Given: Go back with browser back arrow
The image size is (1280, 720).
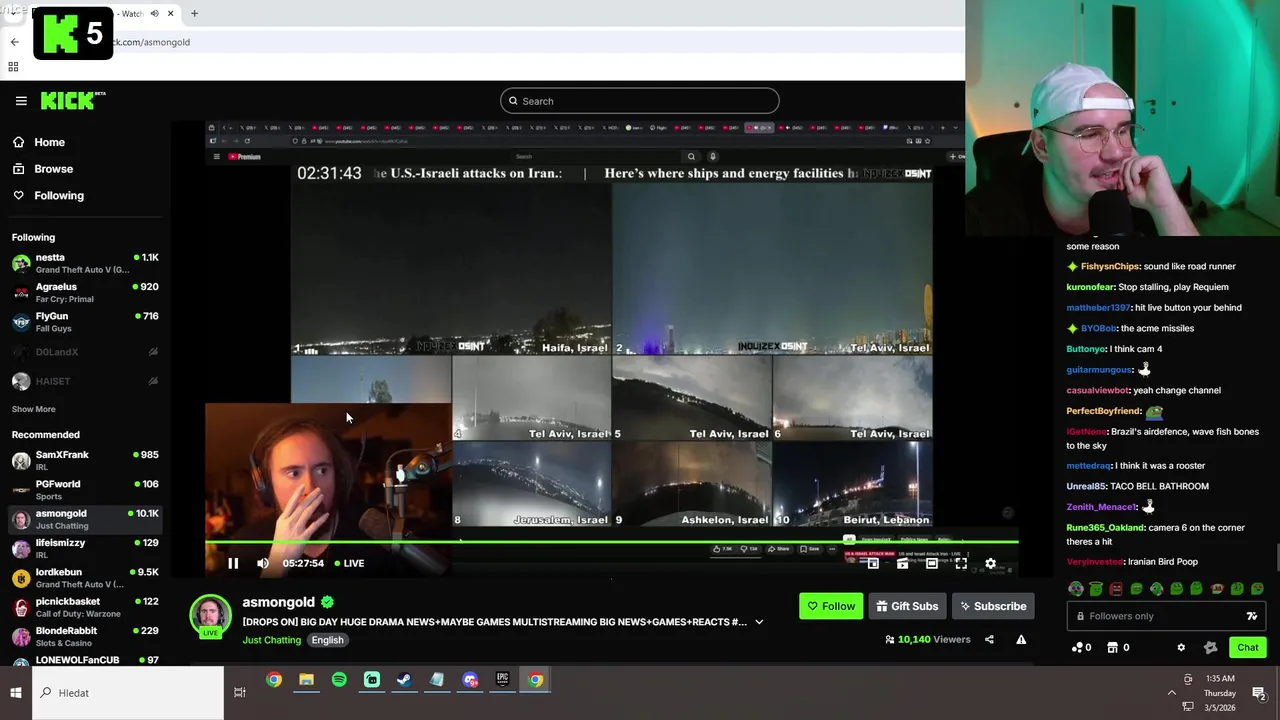Looking at the screenshot, I should point(14,42).
